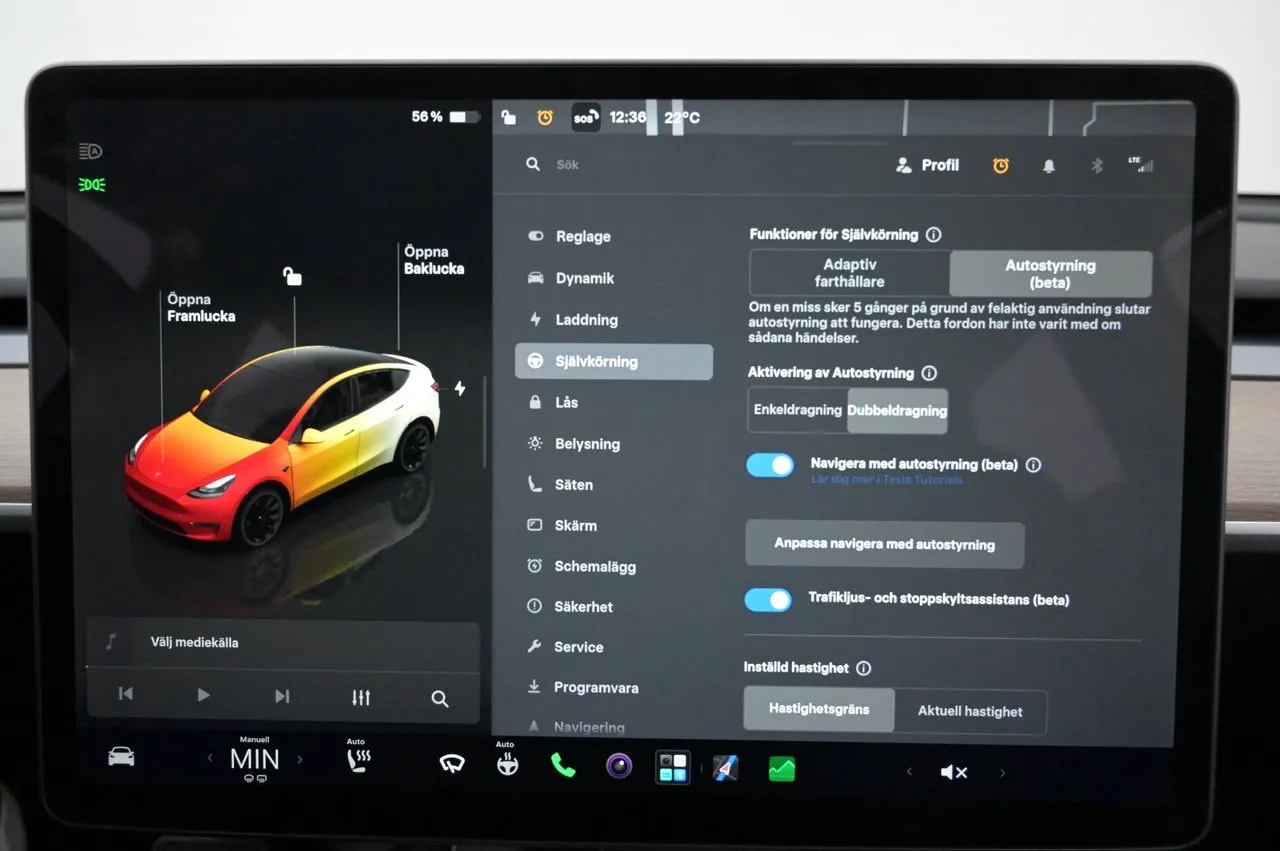Open the Lås menu
Viewport: 1280px width, 851px height.
612,403
